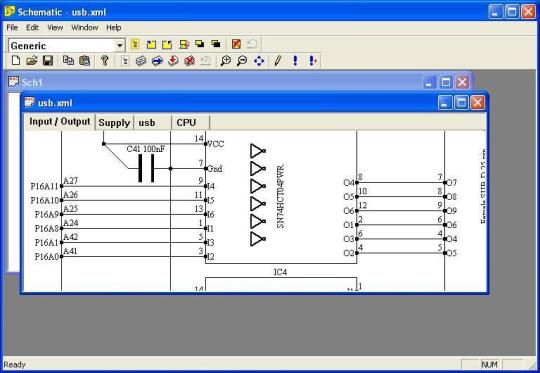Click the first yellow folder-tab sheet icon
The image size is (540, 373).
click(x=151, y=44)
